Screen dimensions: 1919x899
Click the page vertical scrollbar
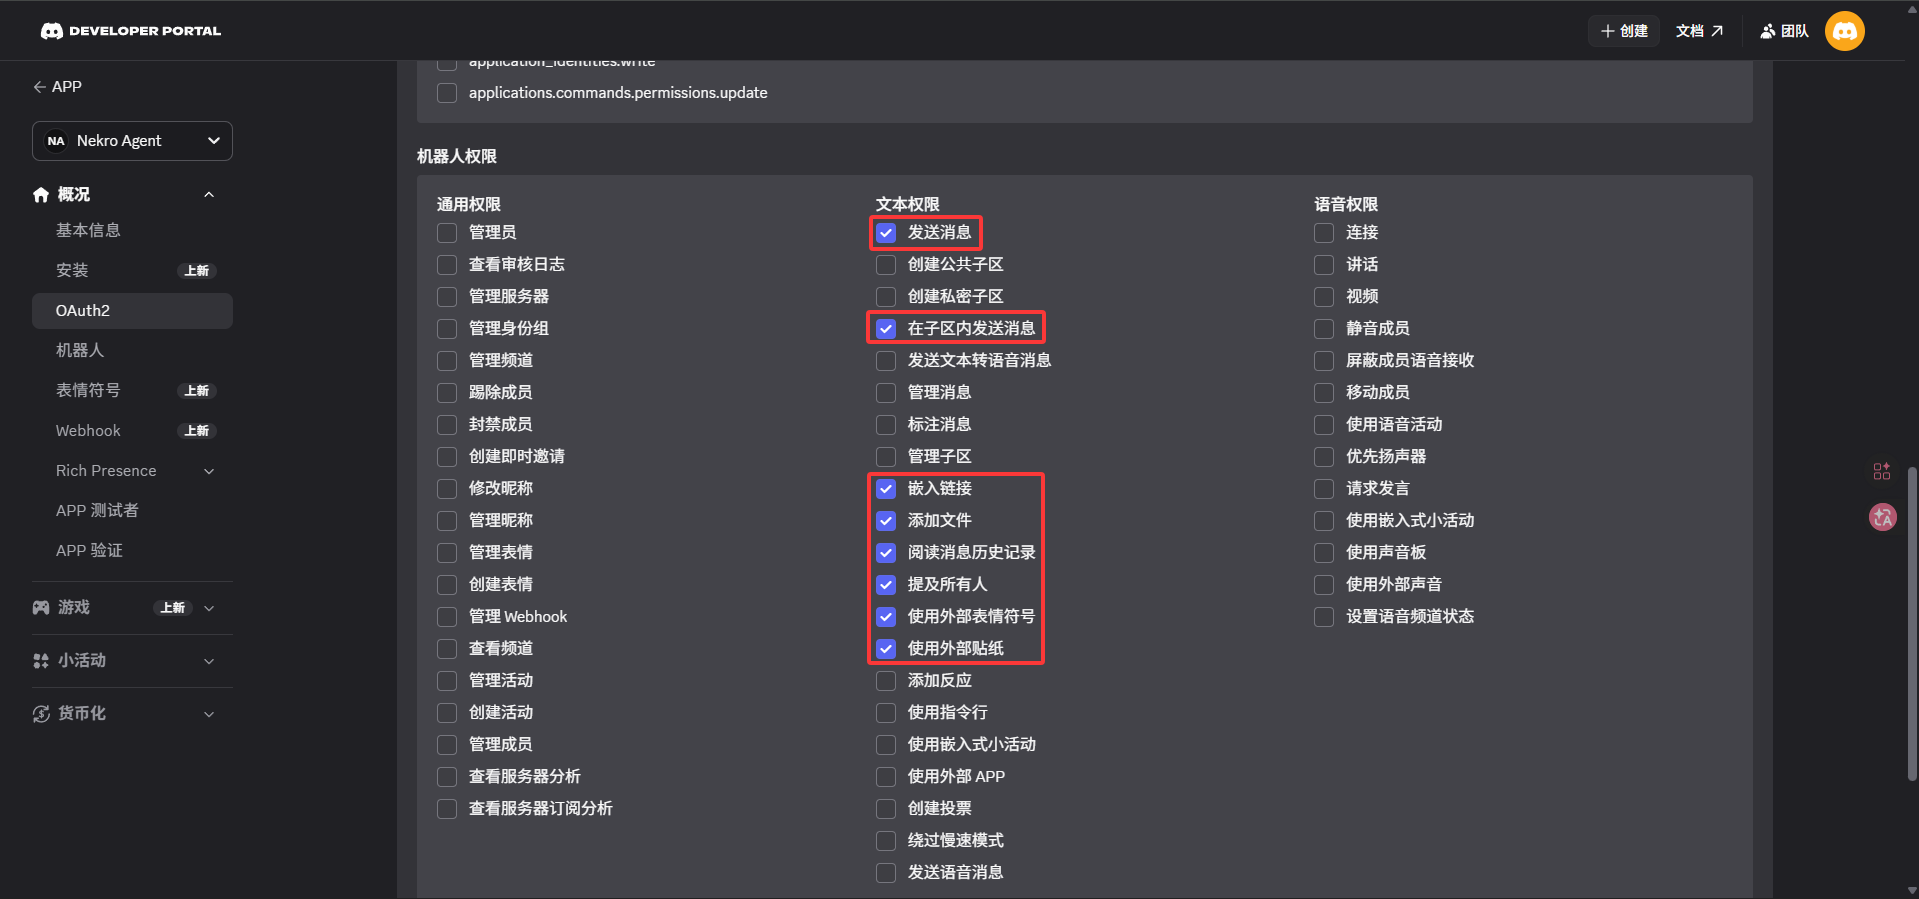coord(1912,620)
